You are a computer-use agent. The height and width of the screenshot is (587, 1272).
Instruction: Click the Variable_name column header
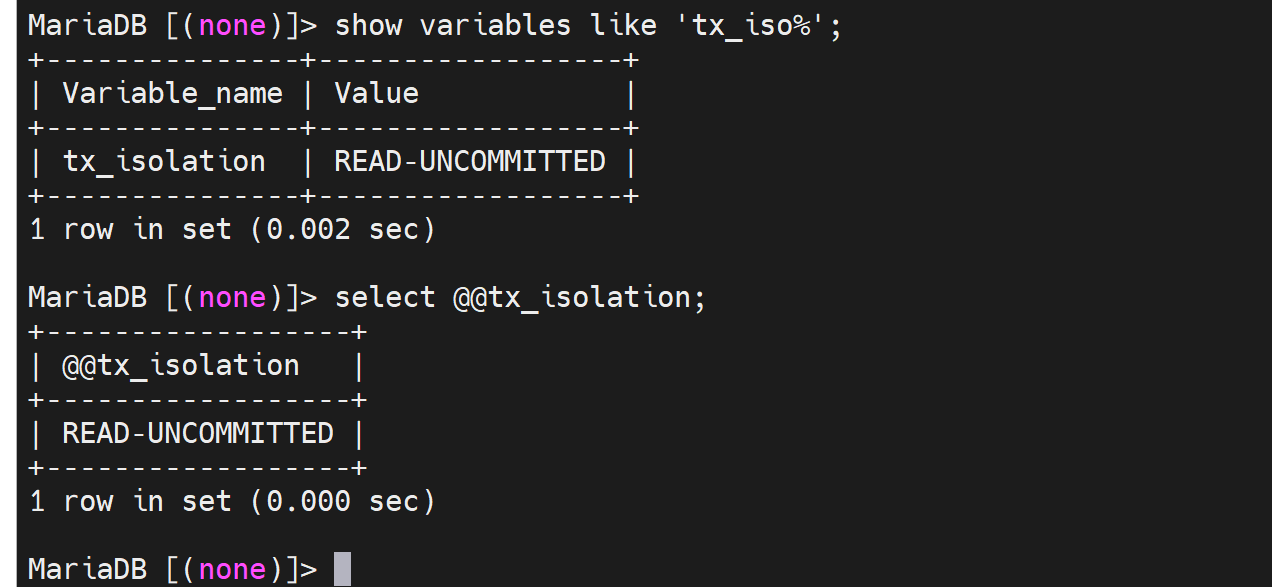[x=172, y=94]
